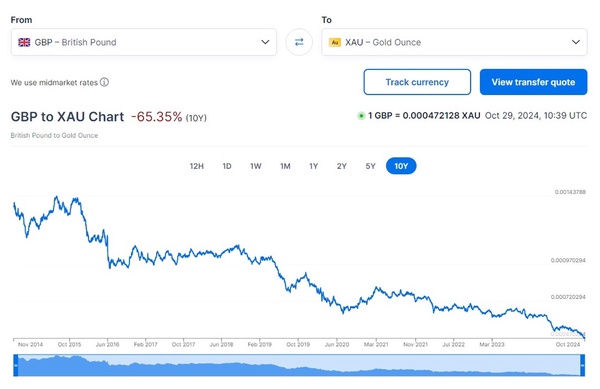Show the 2Y chart range

tap(342, 166)
